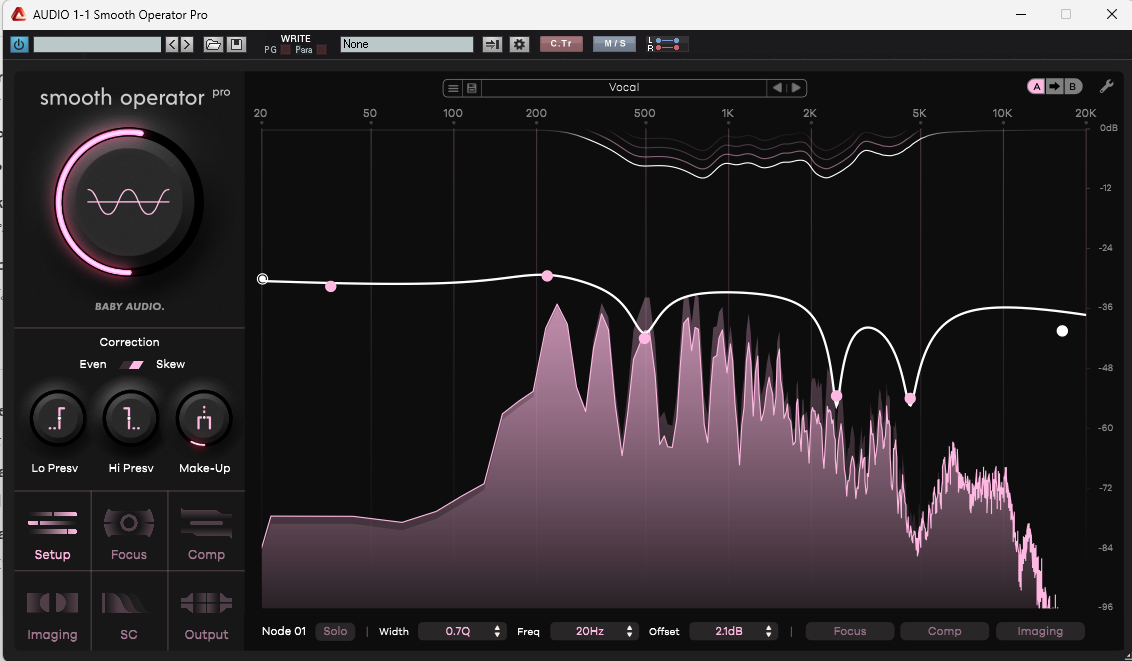Open the Imaging panel tab
The height and width of the screenshot is (661, 1132).
coord(53,611)
